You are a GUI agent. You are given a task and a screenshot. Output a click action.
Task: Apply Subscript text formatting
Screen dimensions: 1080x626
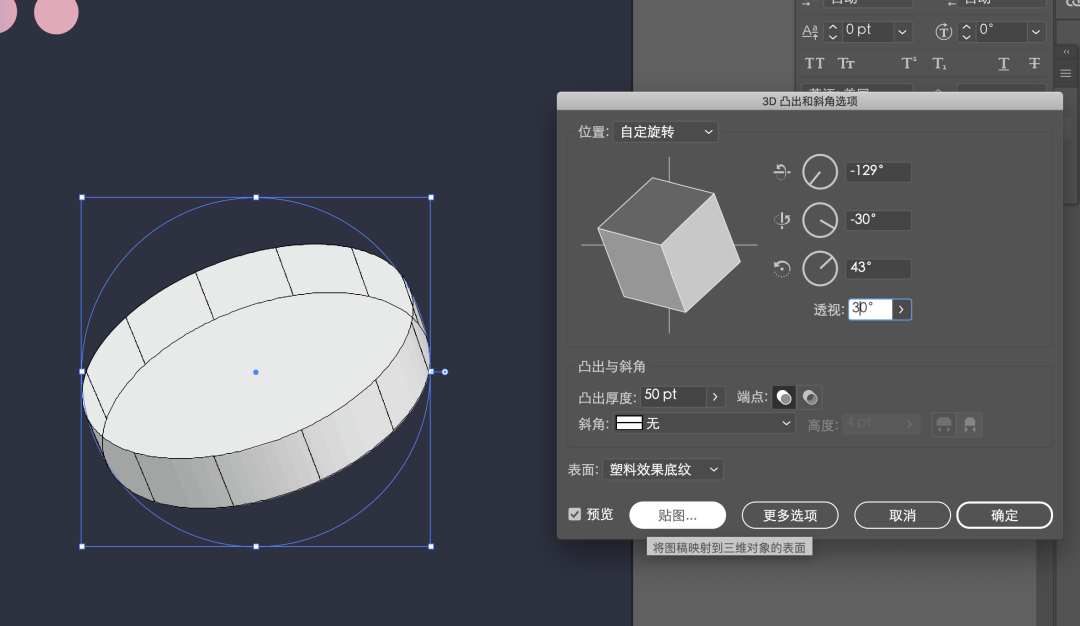pos(939,63)
